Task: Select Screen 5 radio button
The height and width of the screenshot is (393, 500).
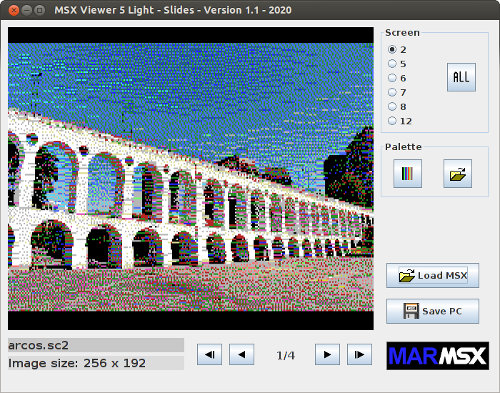Action: (x=393, y=64)
